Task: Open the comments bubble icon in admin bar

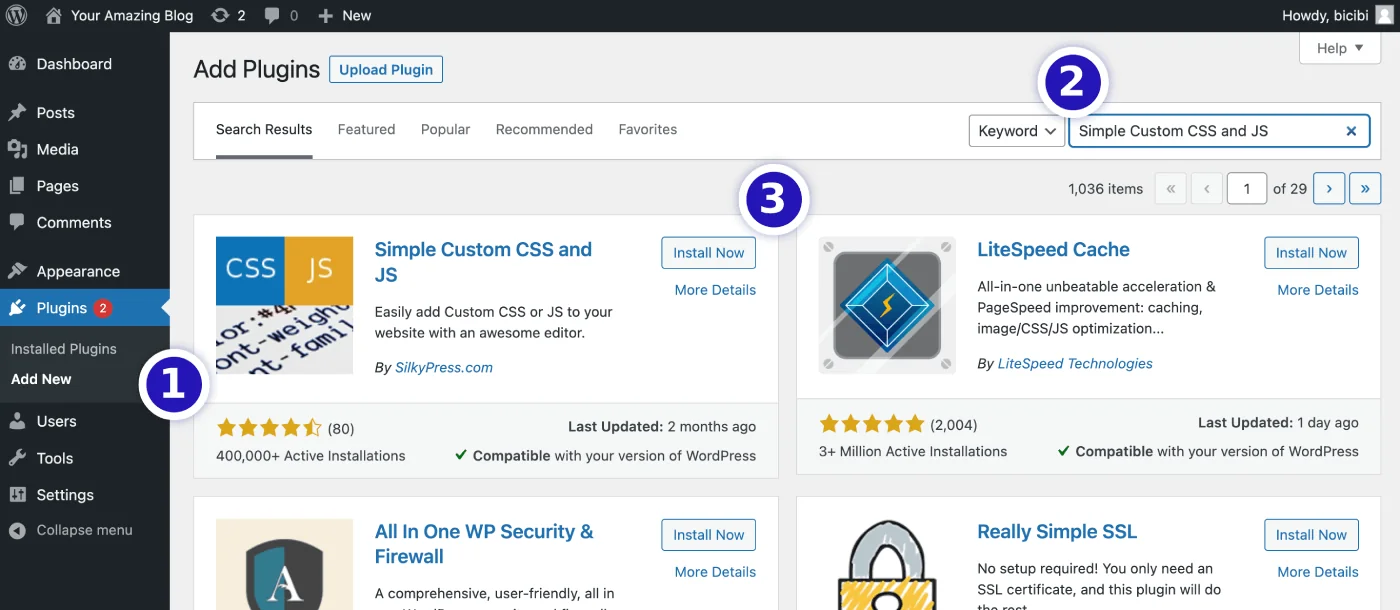Action: click(x=272, y=15)
